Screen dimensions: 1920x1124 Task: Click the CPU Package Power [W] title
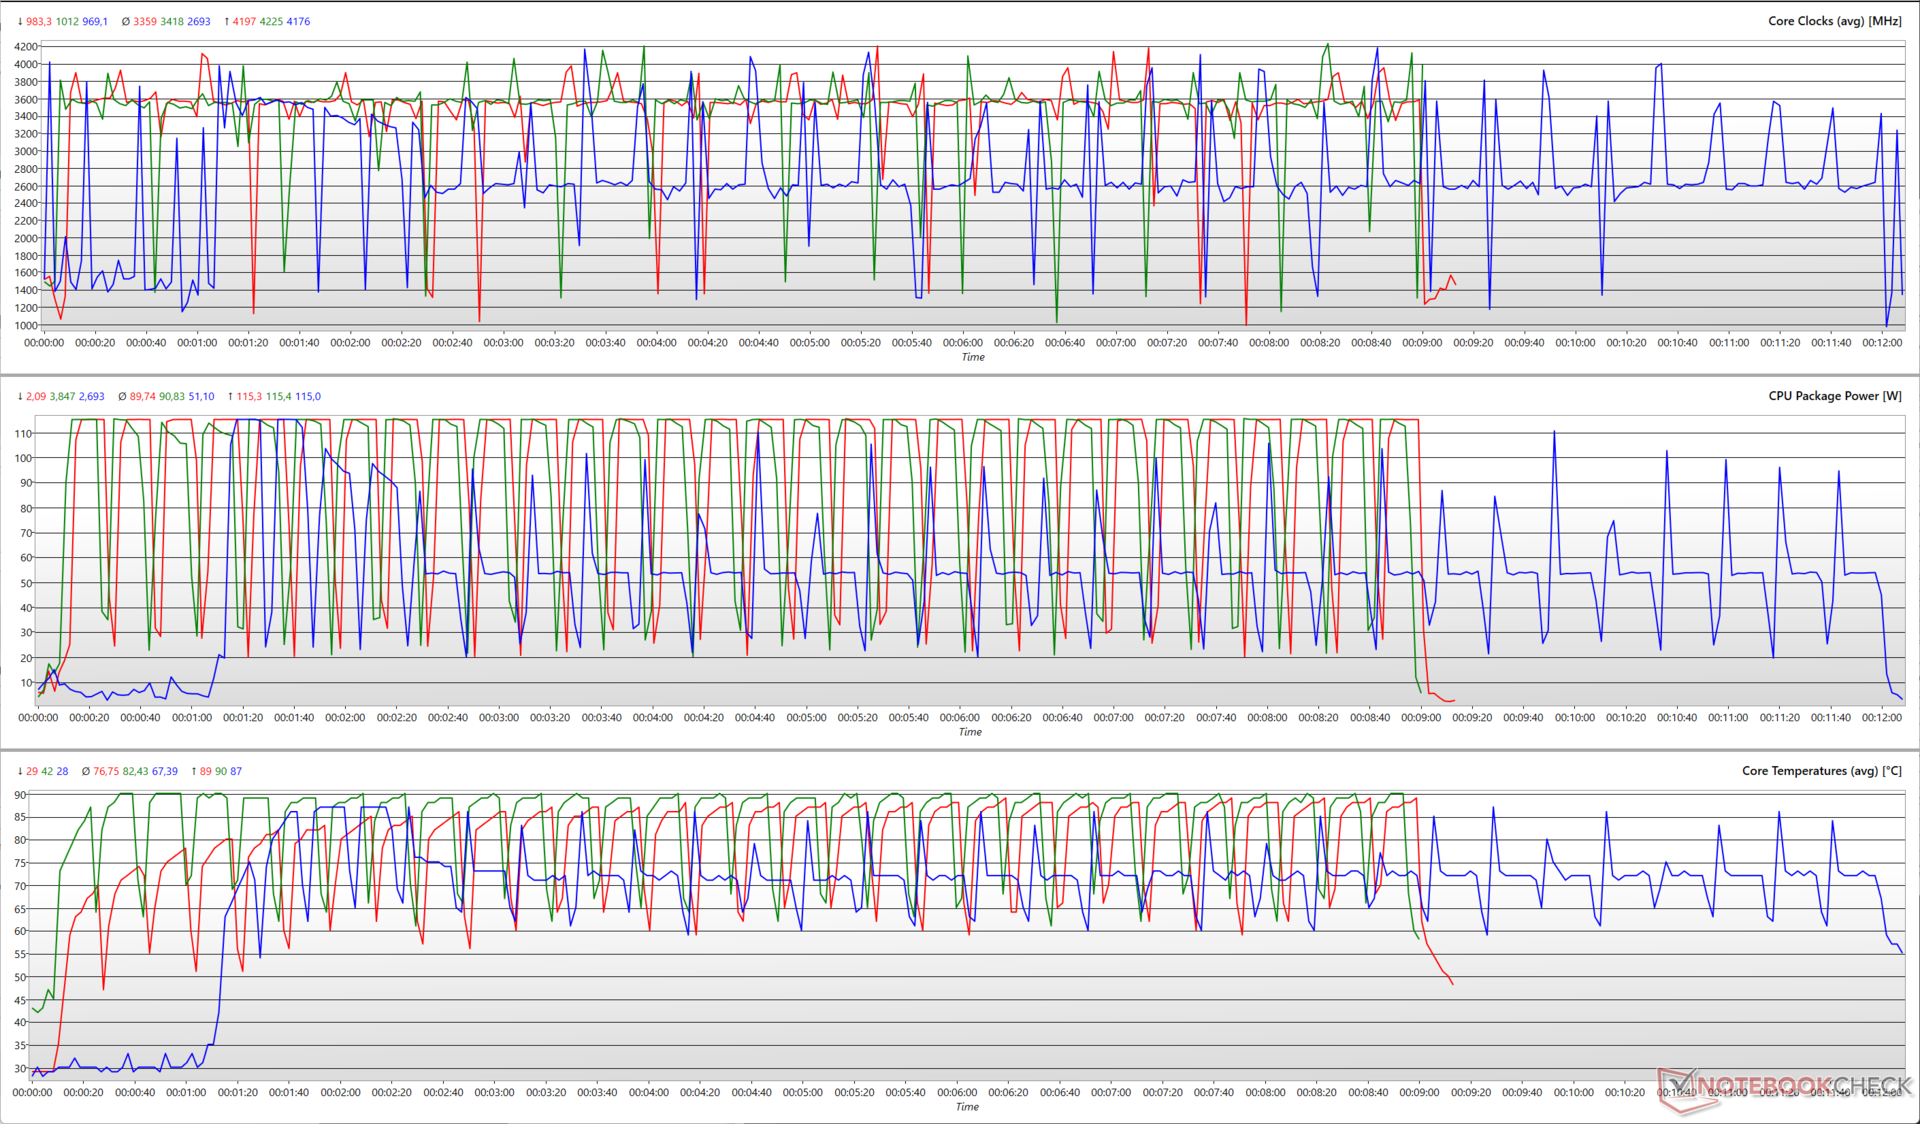[x=1834, y=396]
